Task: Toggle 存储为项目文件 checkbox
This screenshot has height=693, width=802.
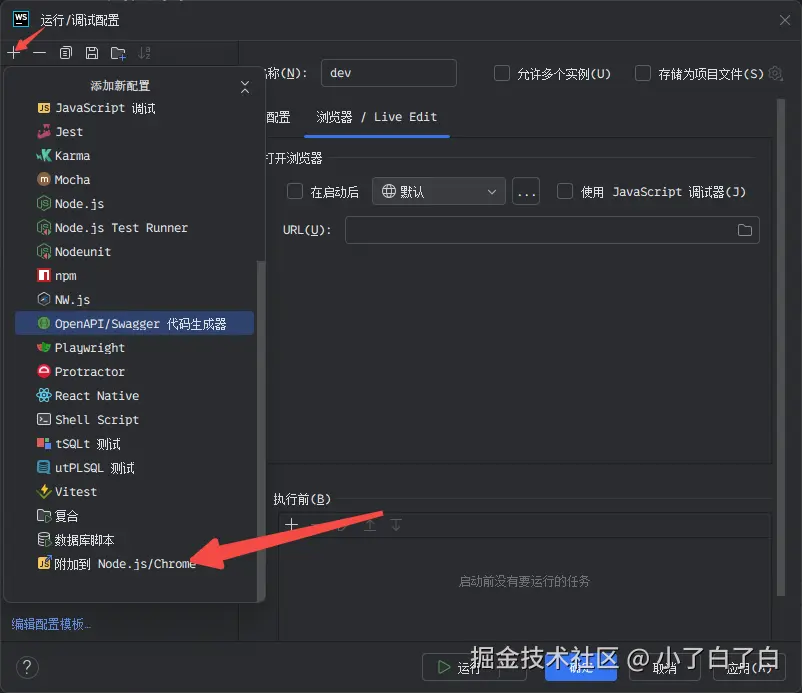Action: point(642,74)
